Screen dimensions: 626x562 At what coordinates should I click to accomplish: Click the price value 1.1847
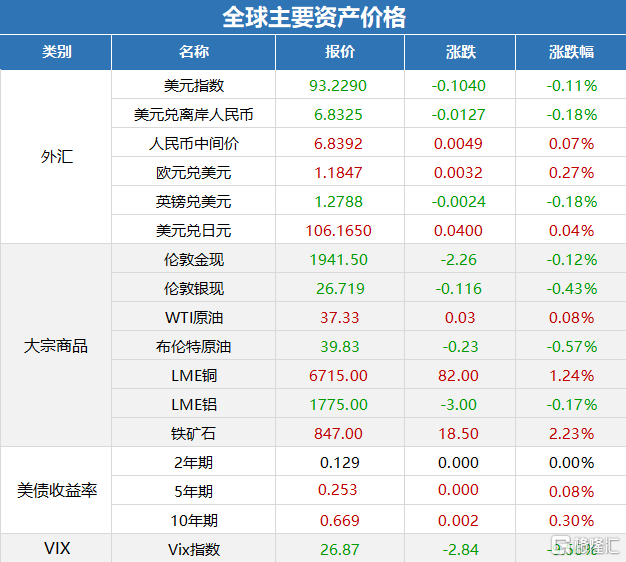tap(338, 173)
